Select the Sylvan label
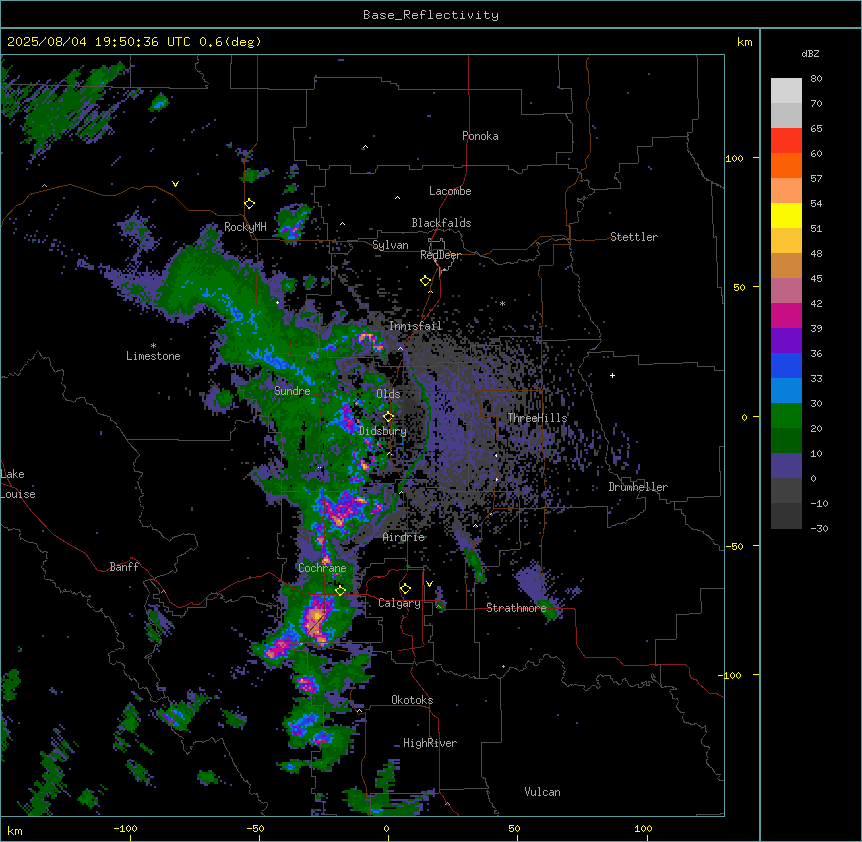Image resolution: width=862 pixels, height=842 pixels. 390,245
